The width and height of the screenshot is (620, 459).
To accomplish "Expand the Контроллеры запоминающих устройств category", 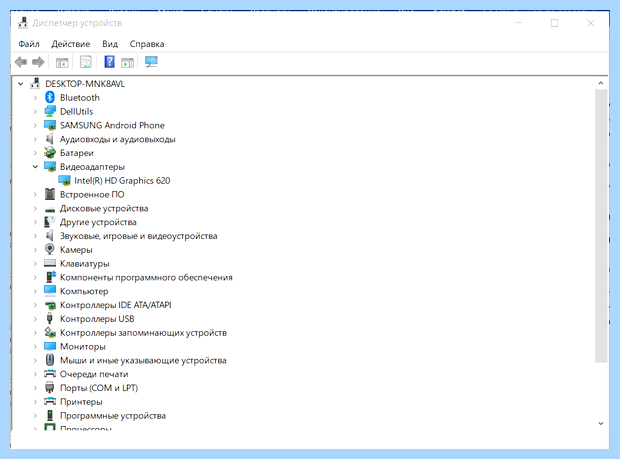I will 35,333.
